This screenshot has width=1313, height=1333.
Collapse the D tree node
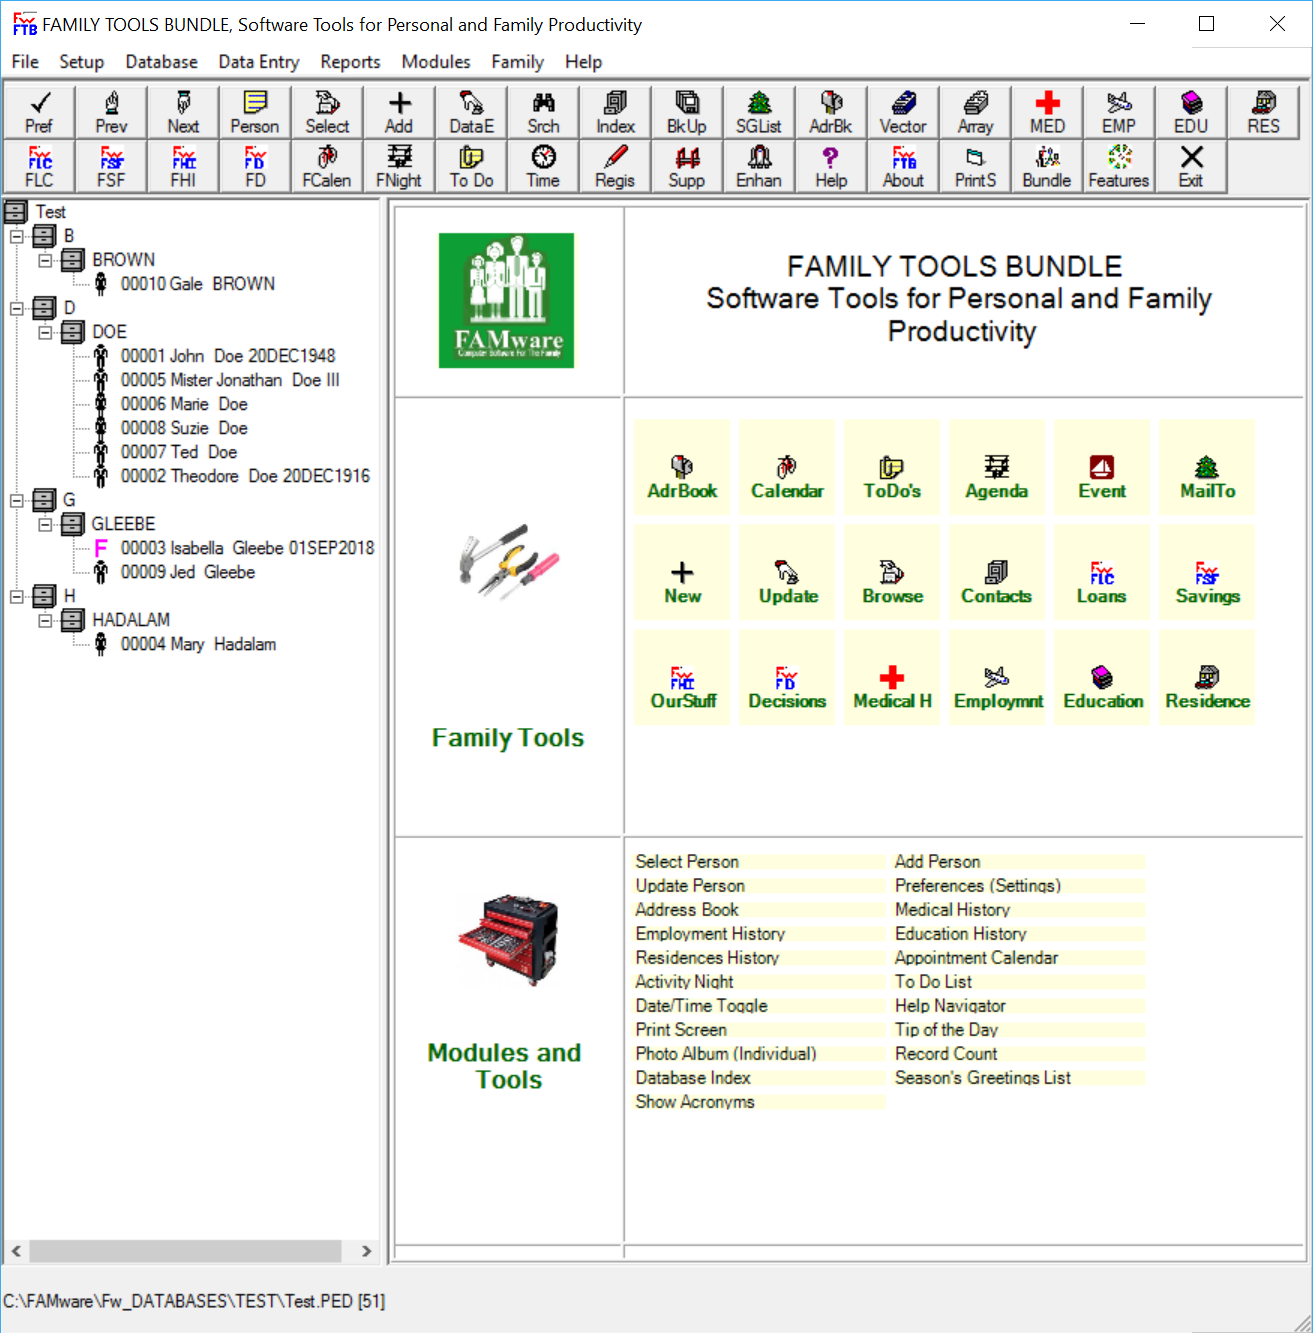17,308
